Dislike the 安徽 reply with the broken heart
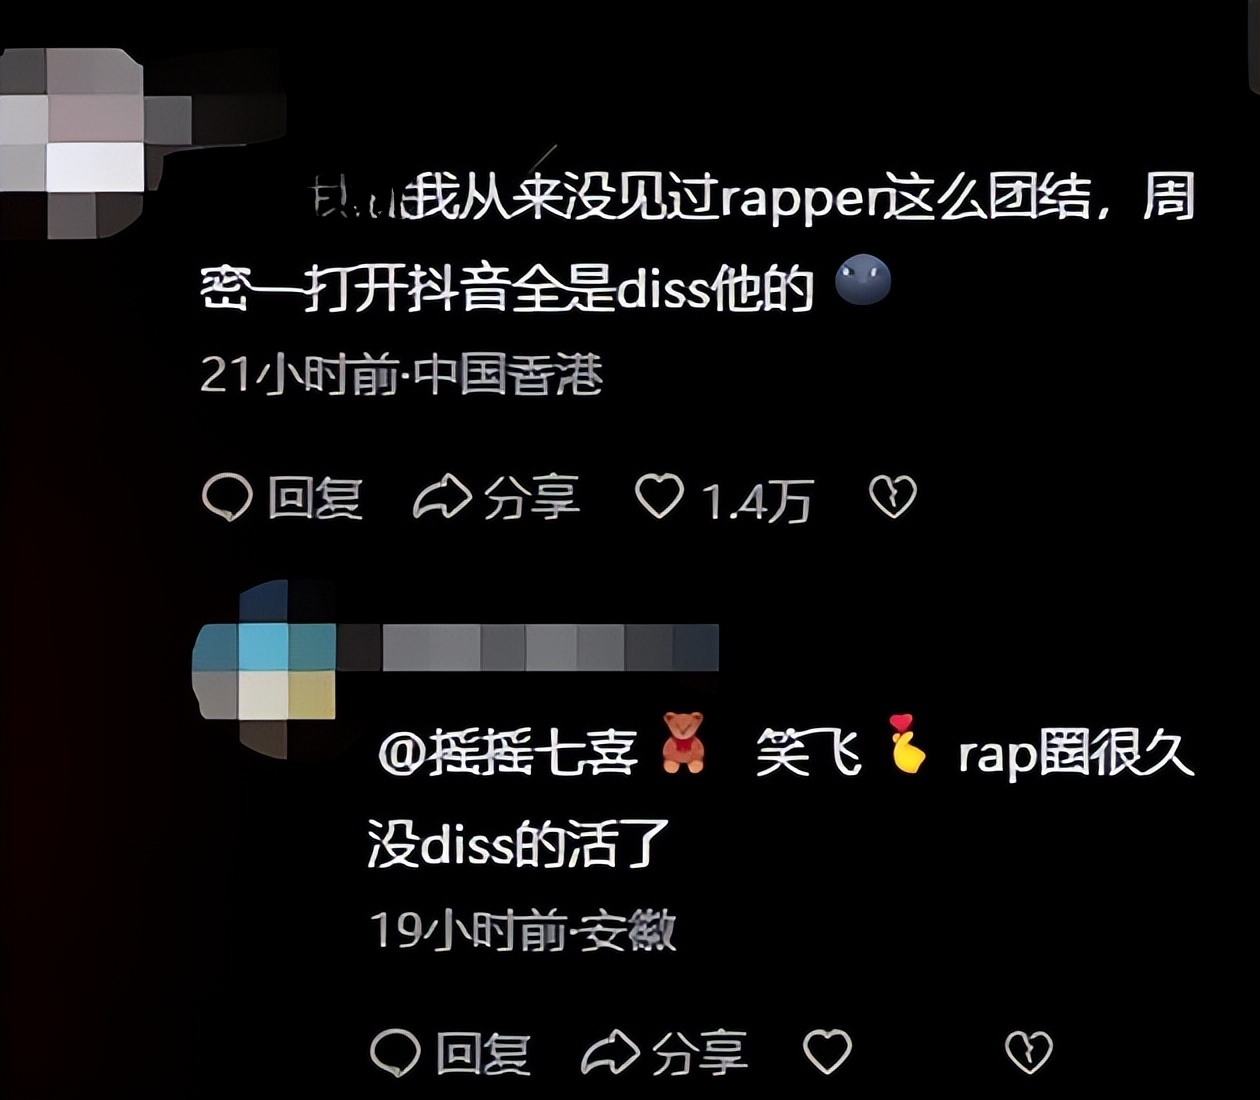The height and width of the screenshot is (1100, 1260). 1029,1052
